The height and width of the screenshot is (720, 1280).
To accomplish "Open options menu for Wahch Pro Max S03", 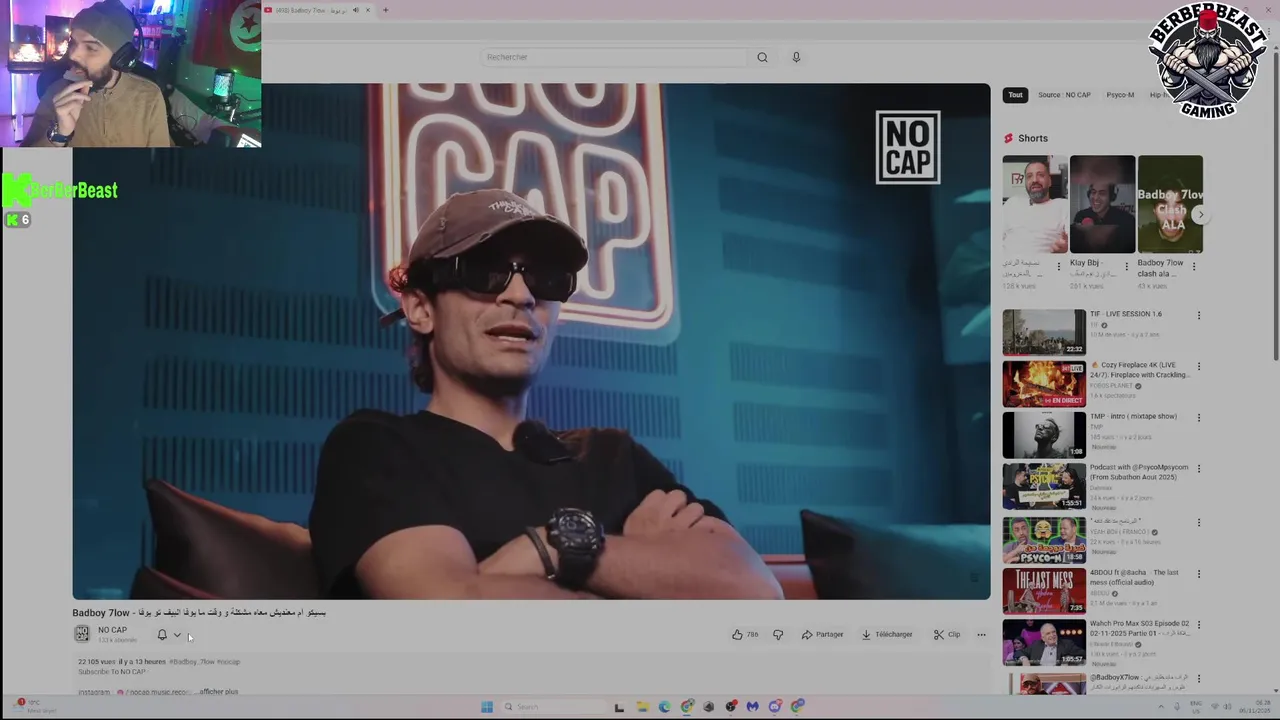I will coord(1199,626).
